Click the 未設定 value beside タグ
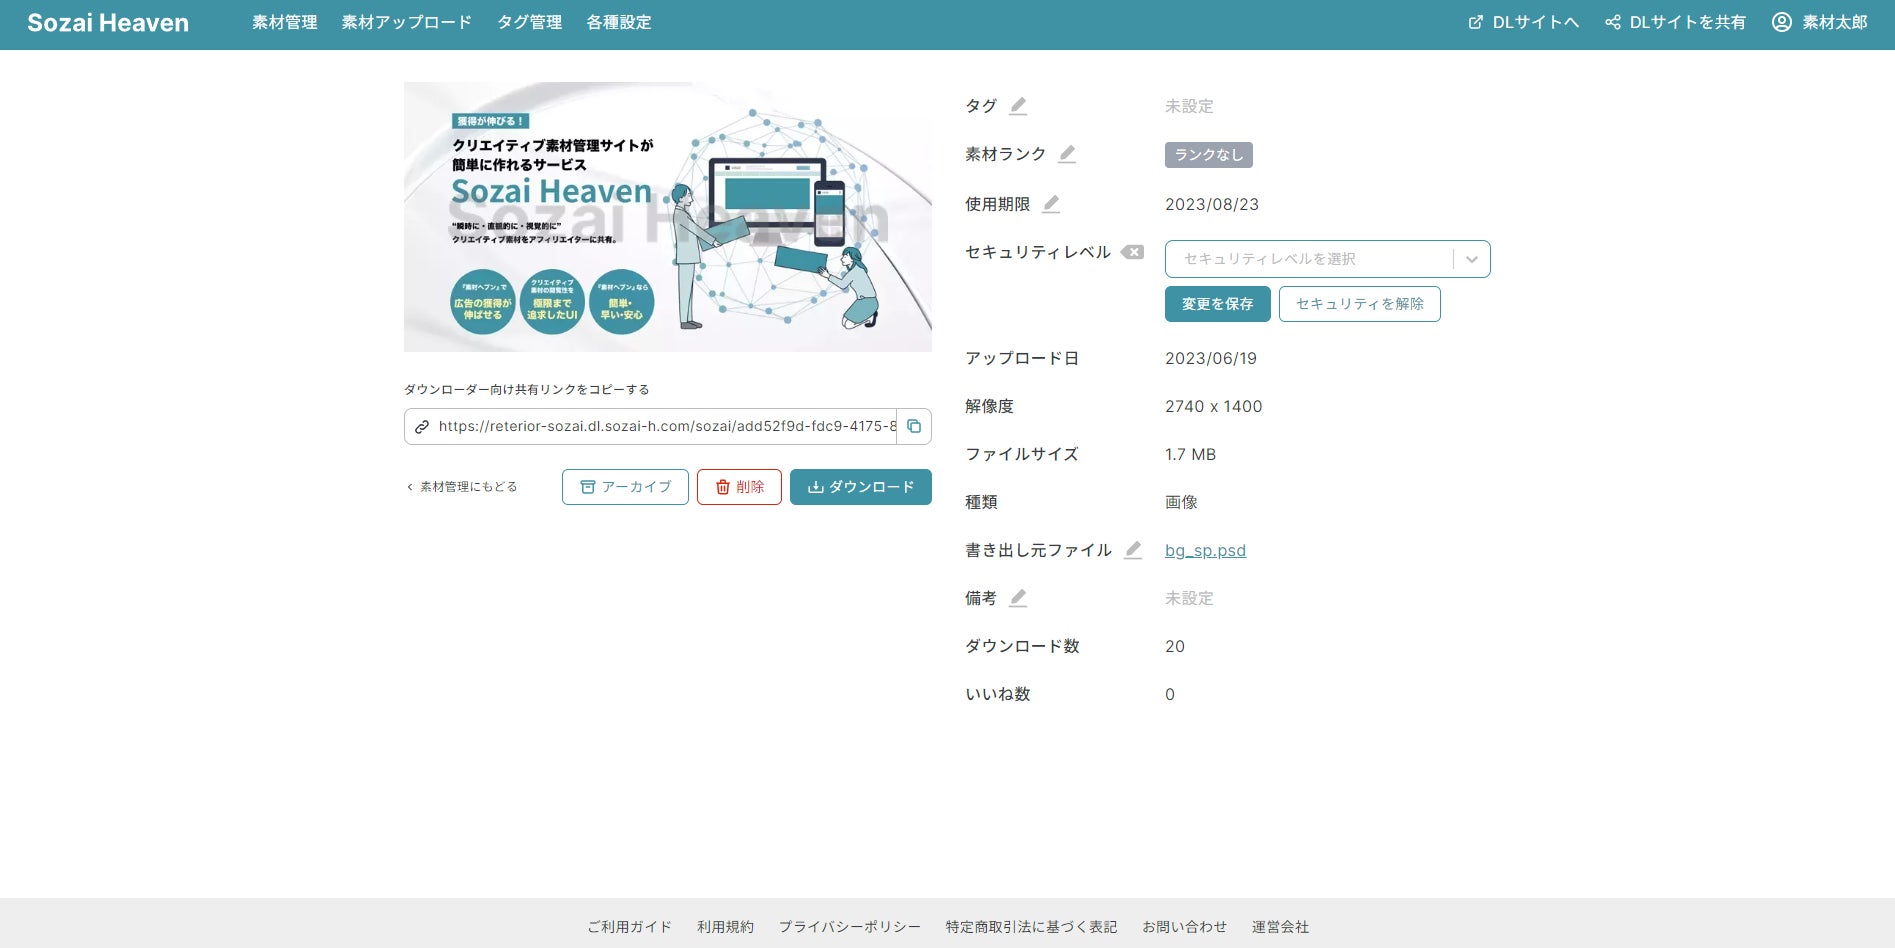Screen dimensions: 1895x948 [x=1189, y=106]
